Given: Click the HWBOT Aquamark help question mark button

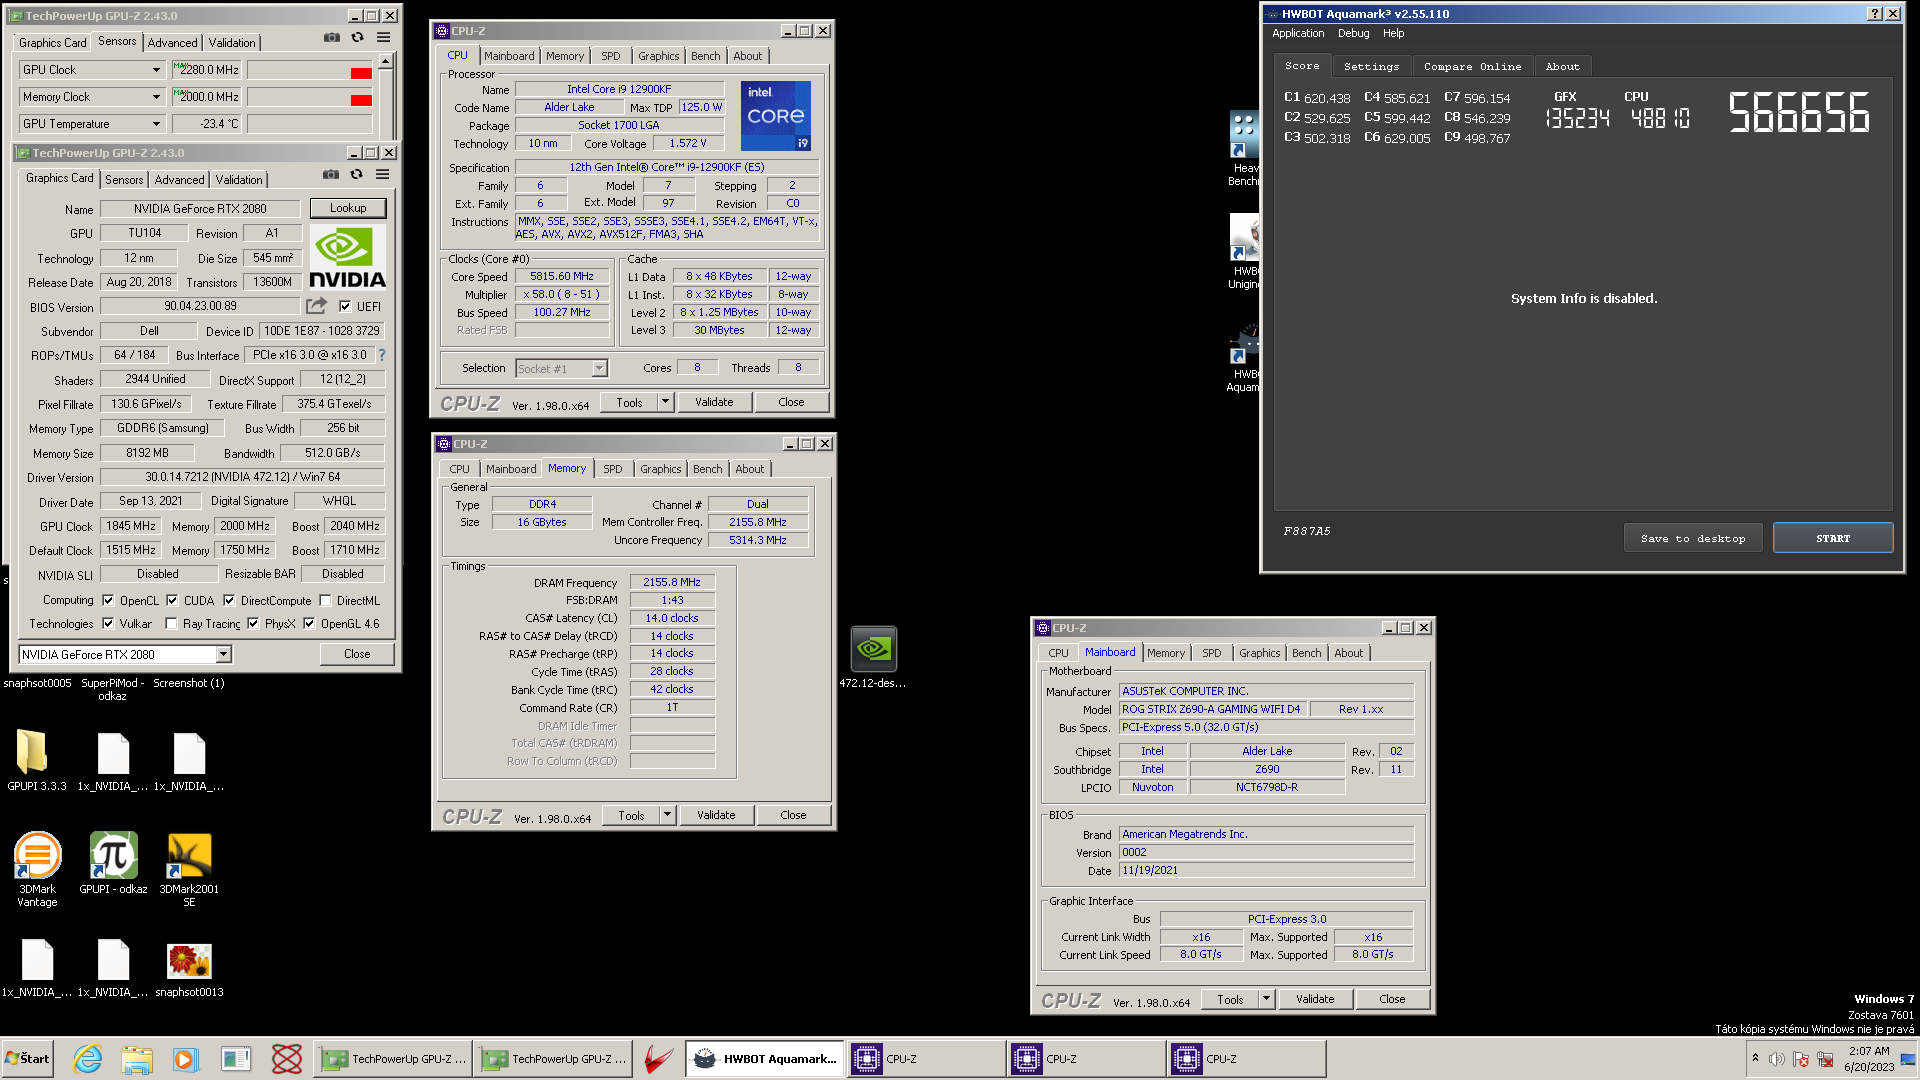Looking at the screenshot, I should 1874,14.
